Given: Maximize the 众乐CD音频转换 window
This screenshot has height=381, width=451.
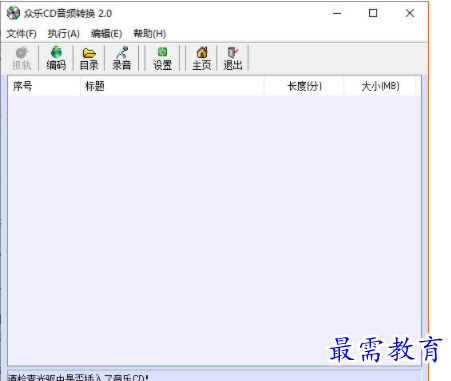Looking at the screenshot, I should tap(373, 13).
